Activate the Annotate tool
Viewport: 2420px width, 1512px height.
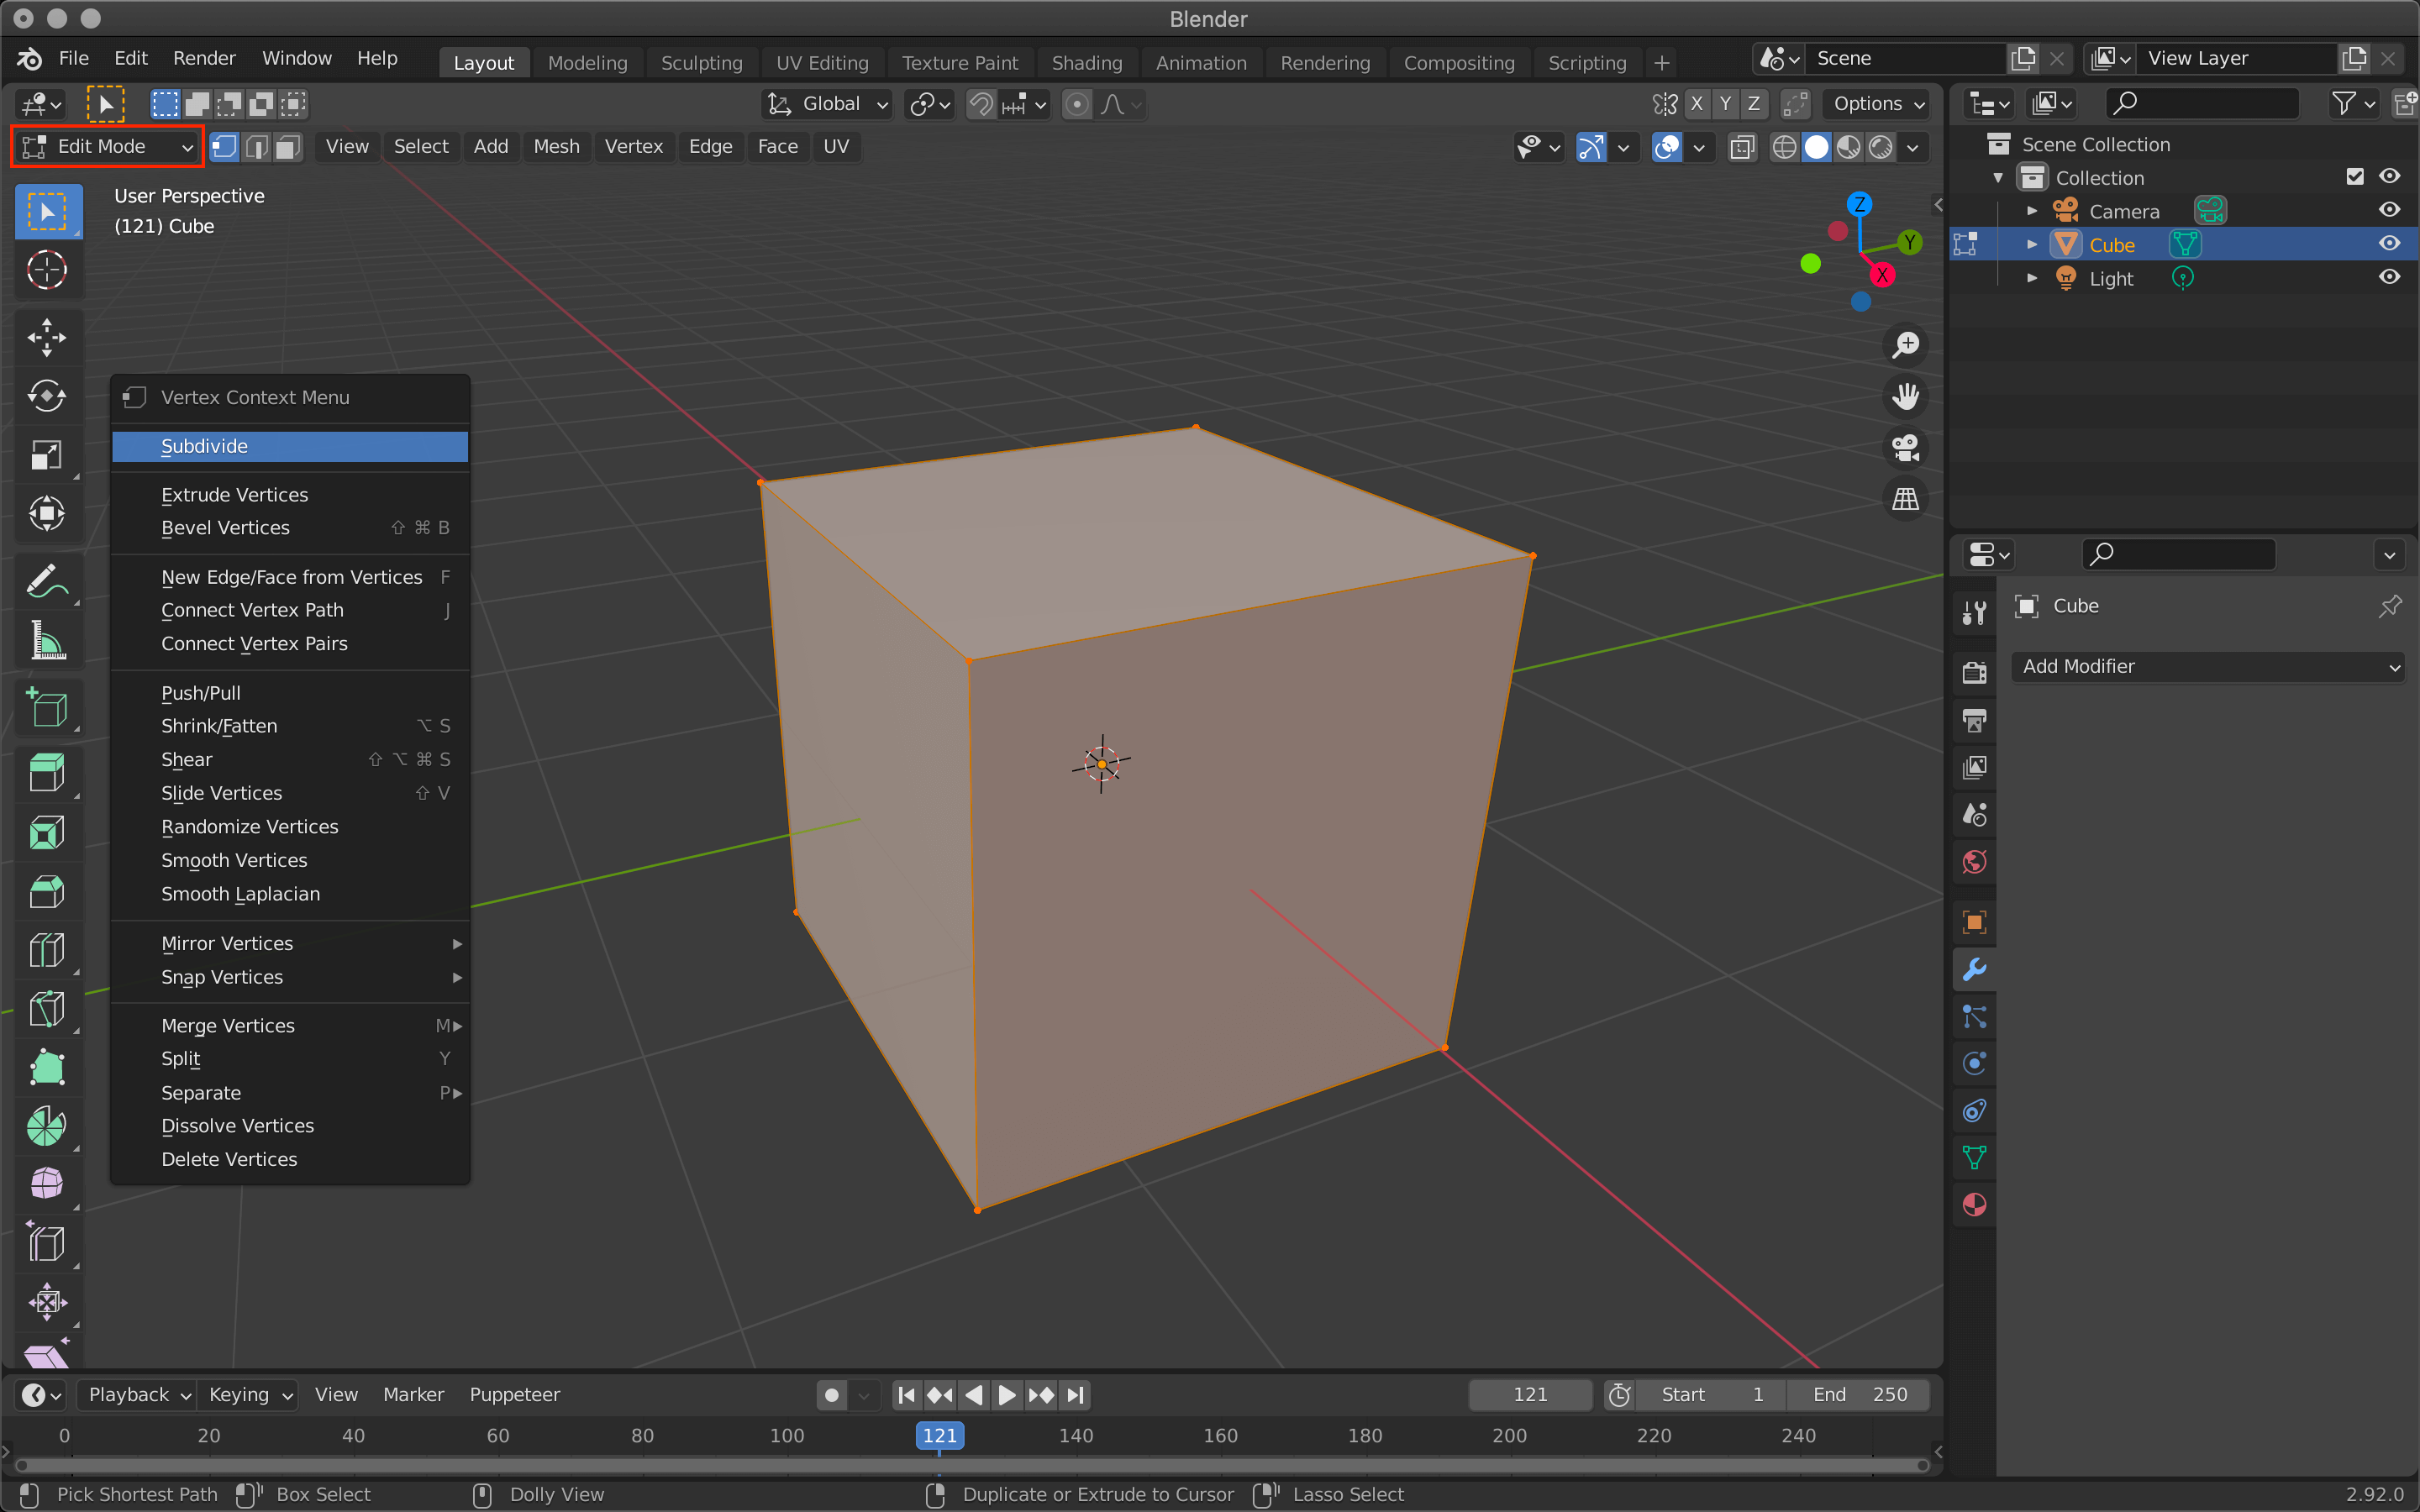47,581
